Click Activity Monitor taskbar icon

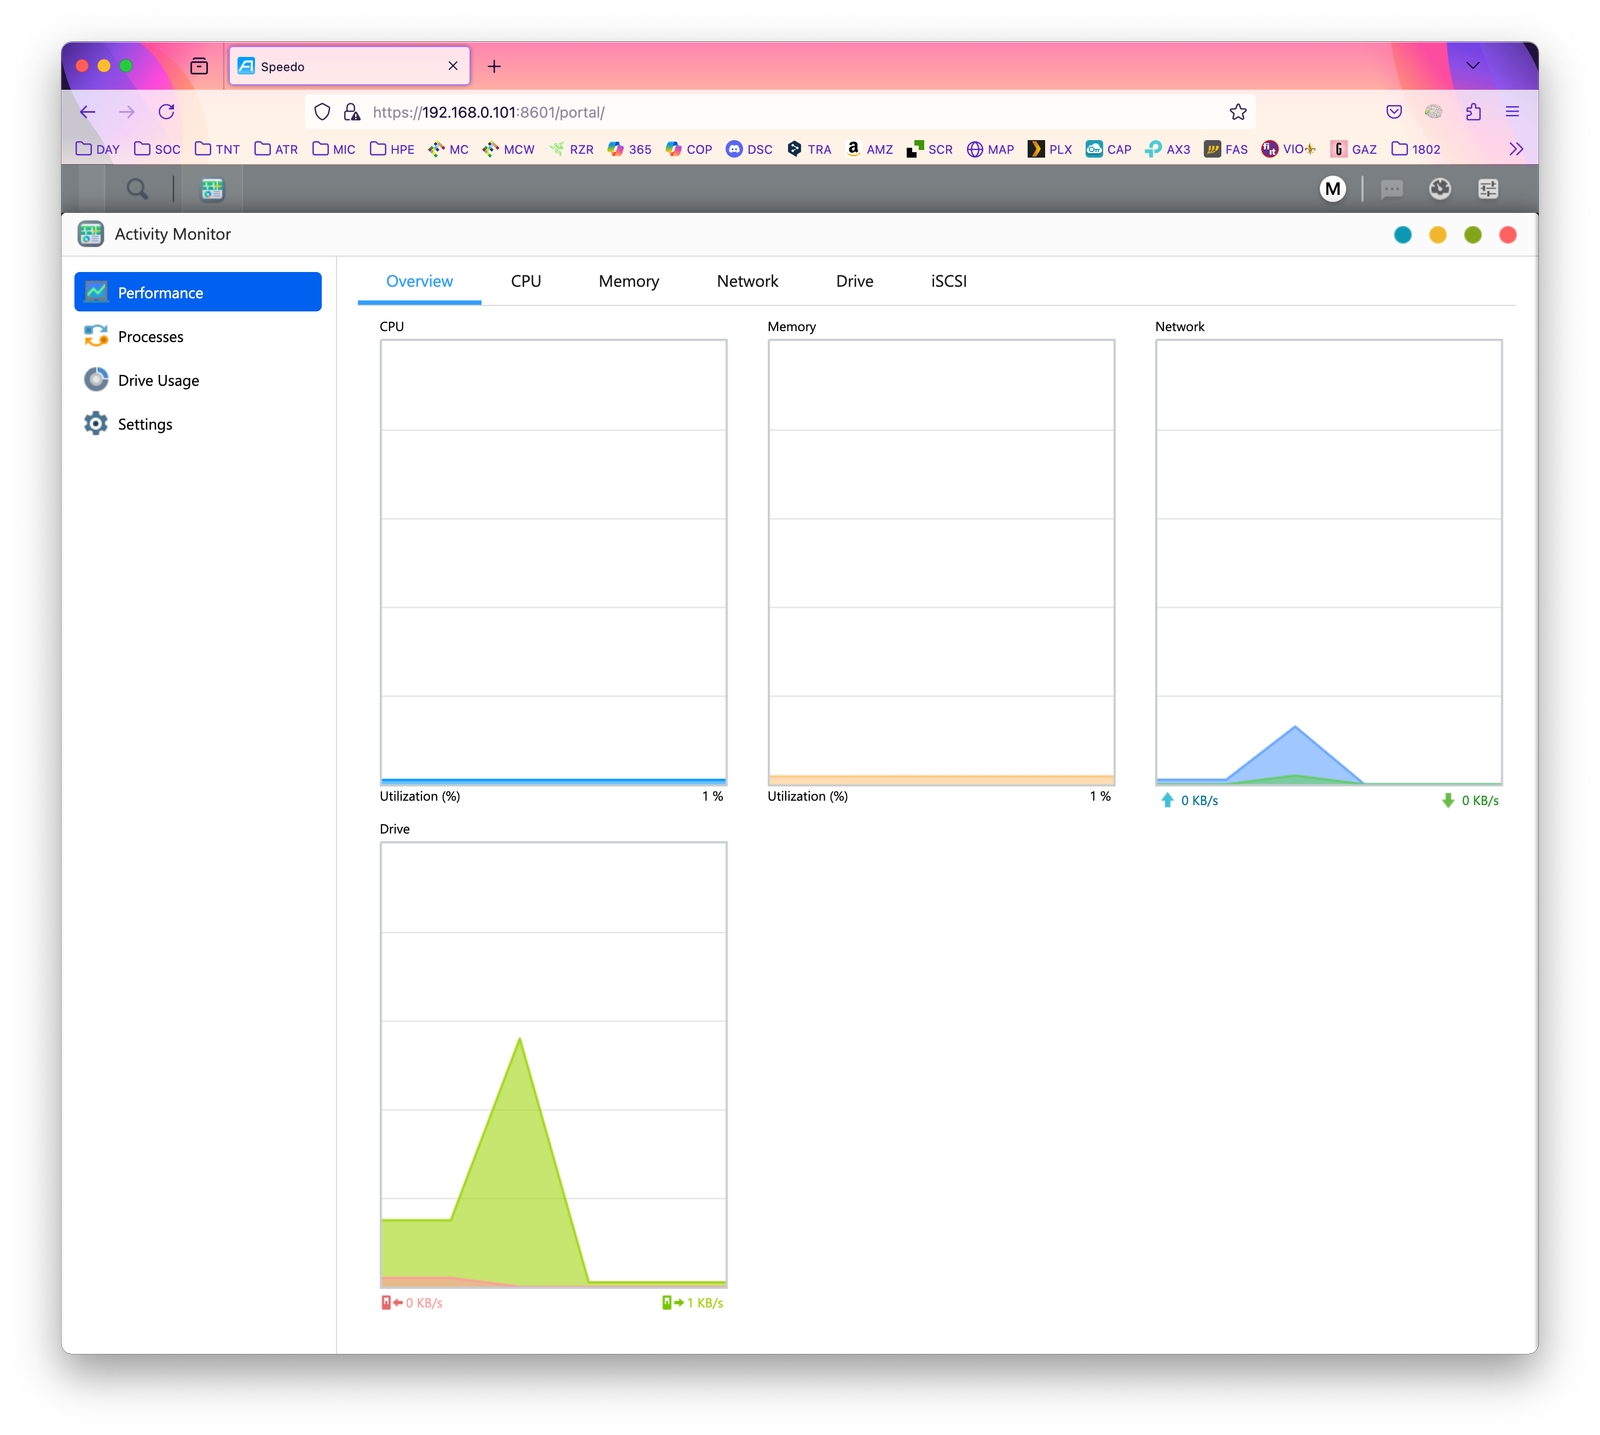tap(212, 189)
